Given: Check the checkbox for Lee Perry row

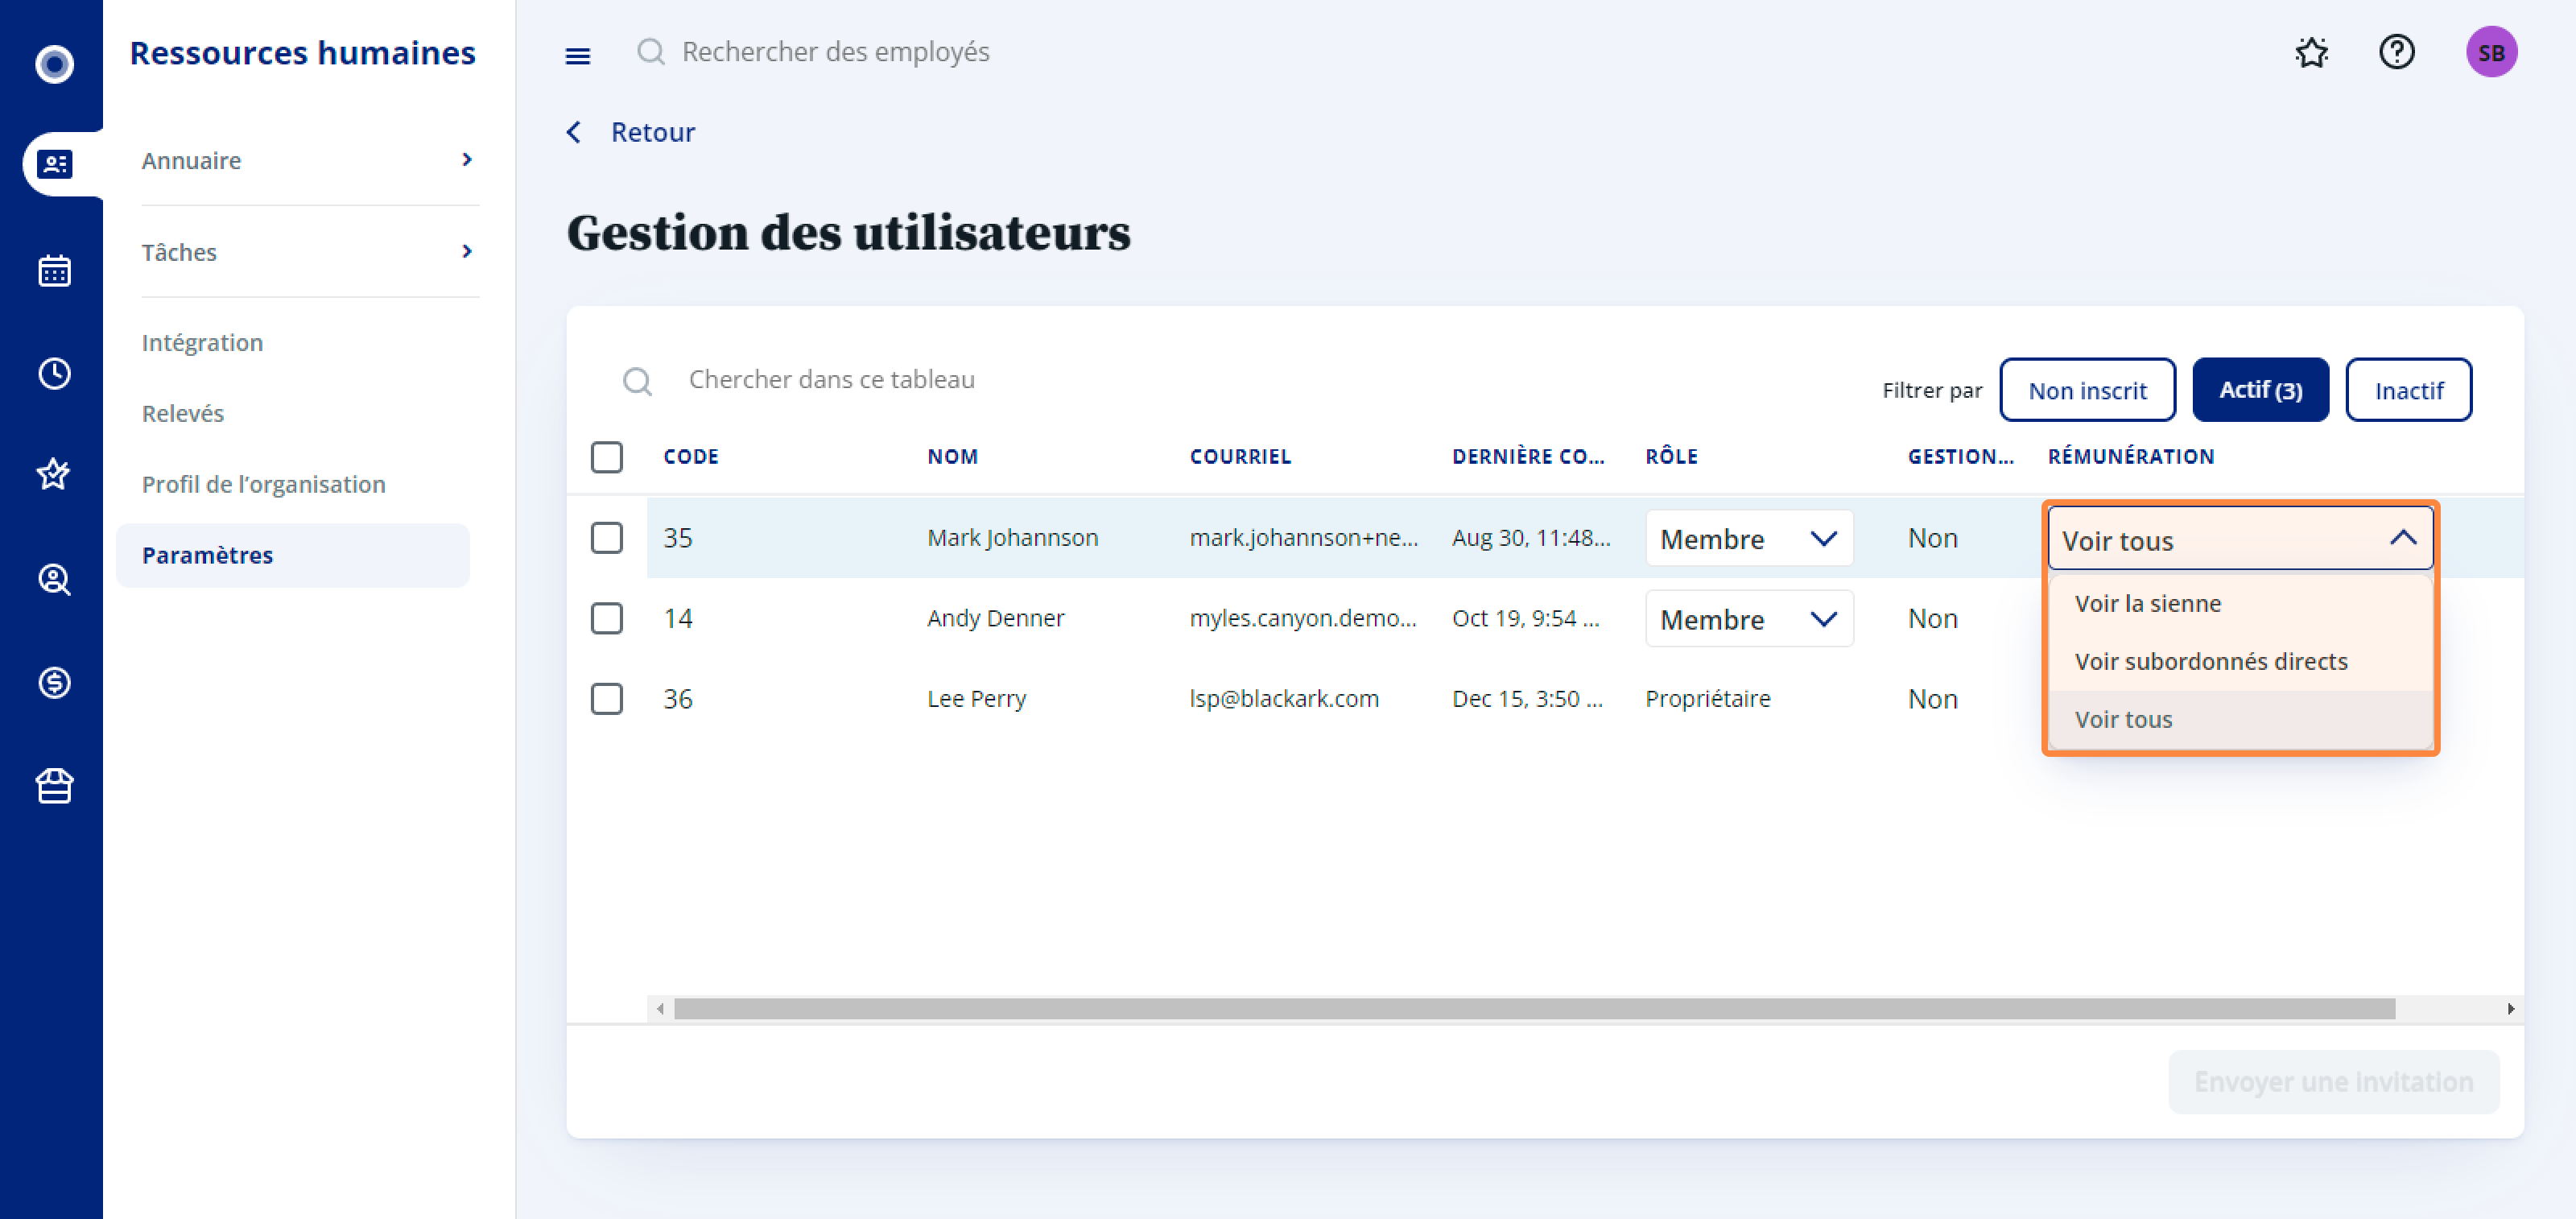Looking at the screenshot, I should pos(607,699).
